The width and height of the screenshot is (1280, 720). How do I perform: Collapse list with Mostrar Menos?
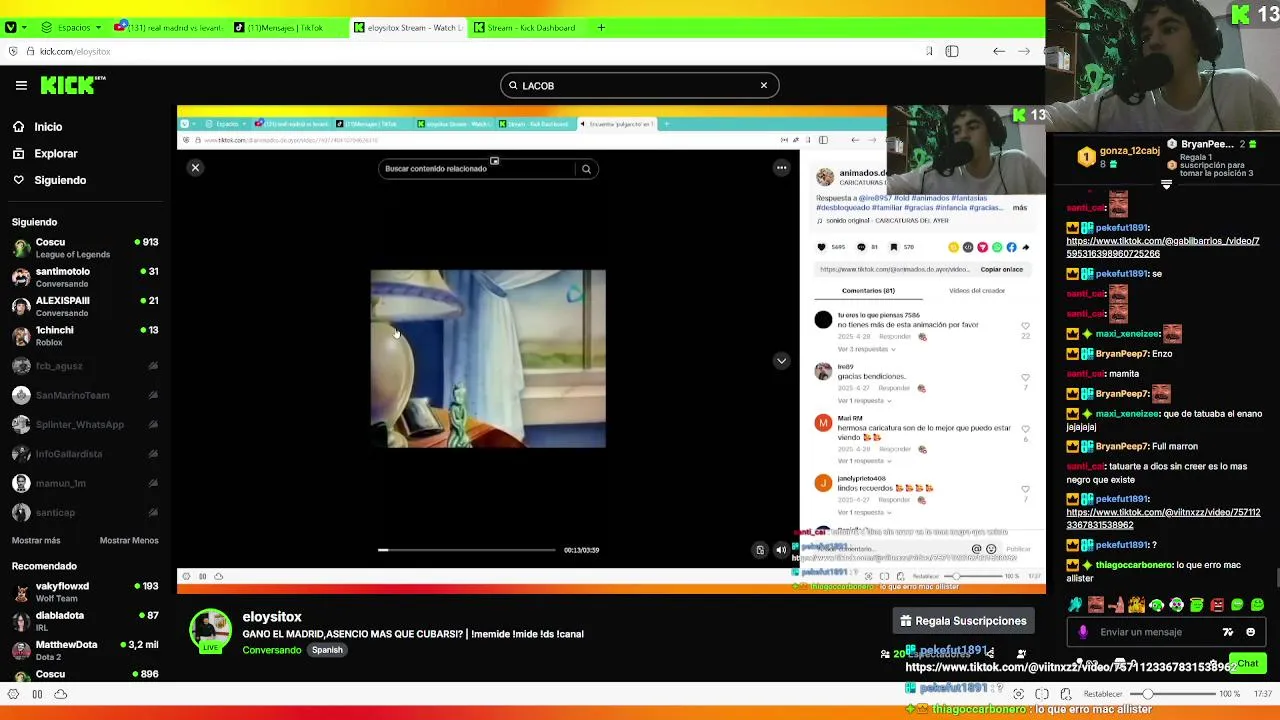(129, 541)
